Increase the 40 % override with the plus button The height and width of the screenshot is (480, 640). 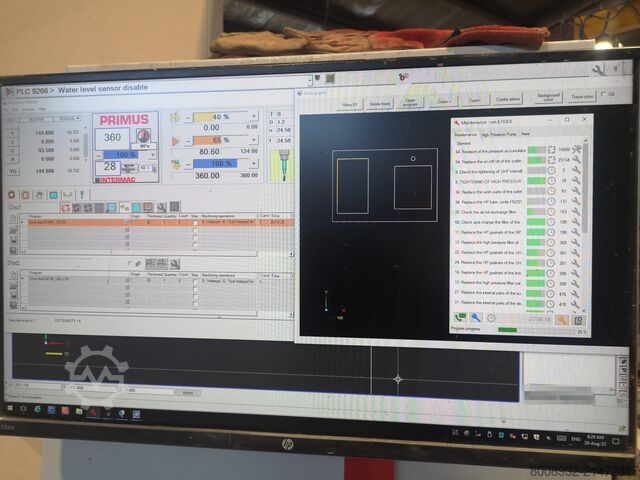tap(254, 117)
